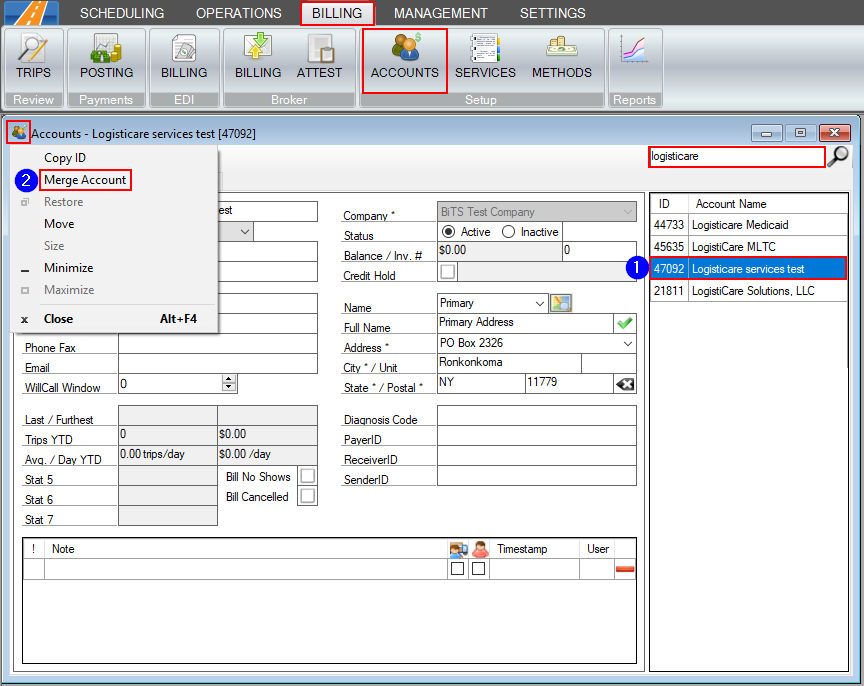The width and height of the screenshot is (864, 686).
Task: Choose Move from the system menu
Action: point(59,224)
